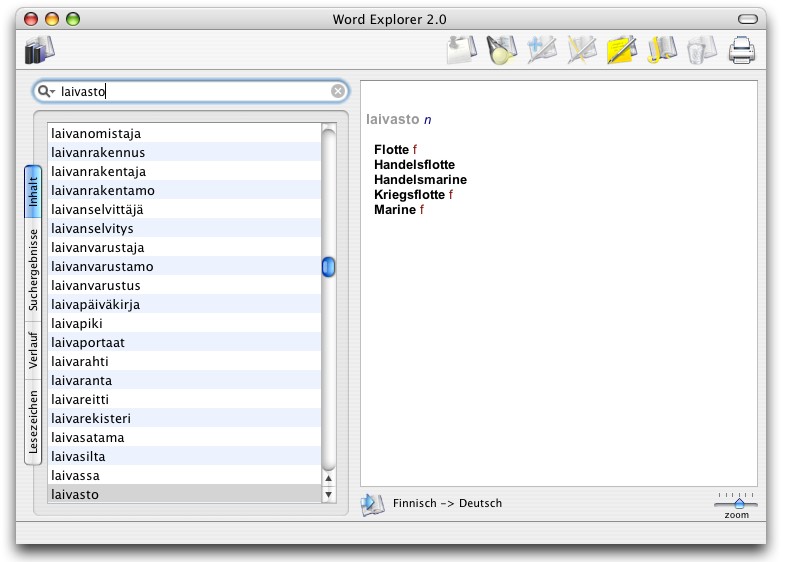The image size is (793, 562).
Task: Open the Verlauf tab
Action: [33, 350]
